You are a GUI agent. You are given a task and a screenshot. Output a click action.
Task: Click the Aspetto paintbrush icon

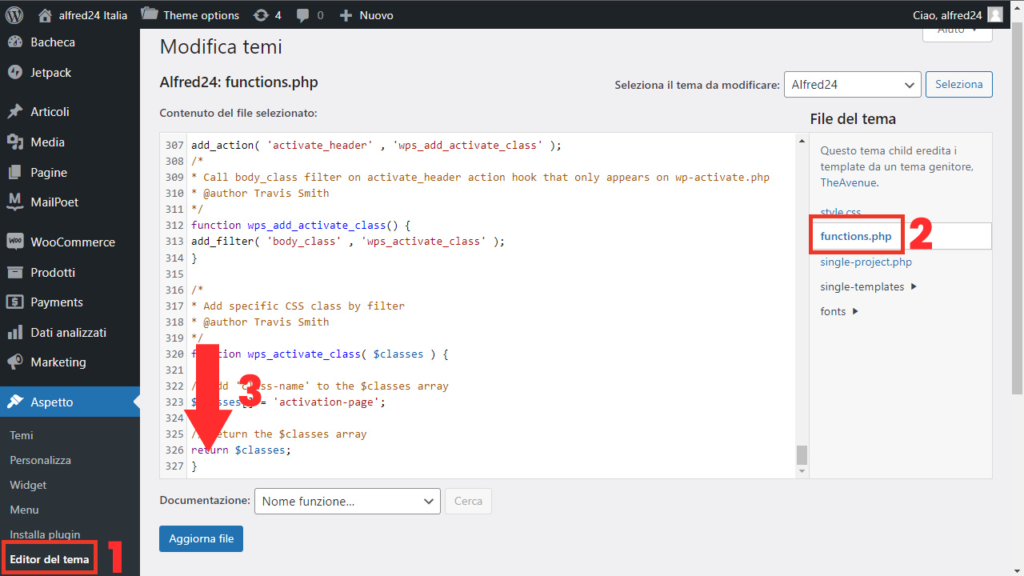pos(14,402)
